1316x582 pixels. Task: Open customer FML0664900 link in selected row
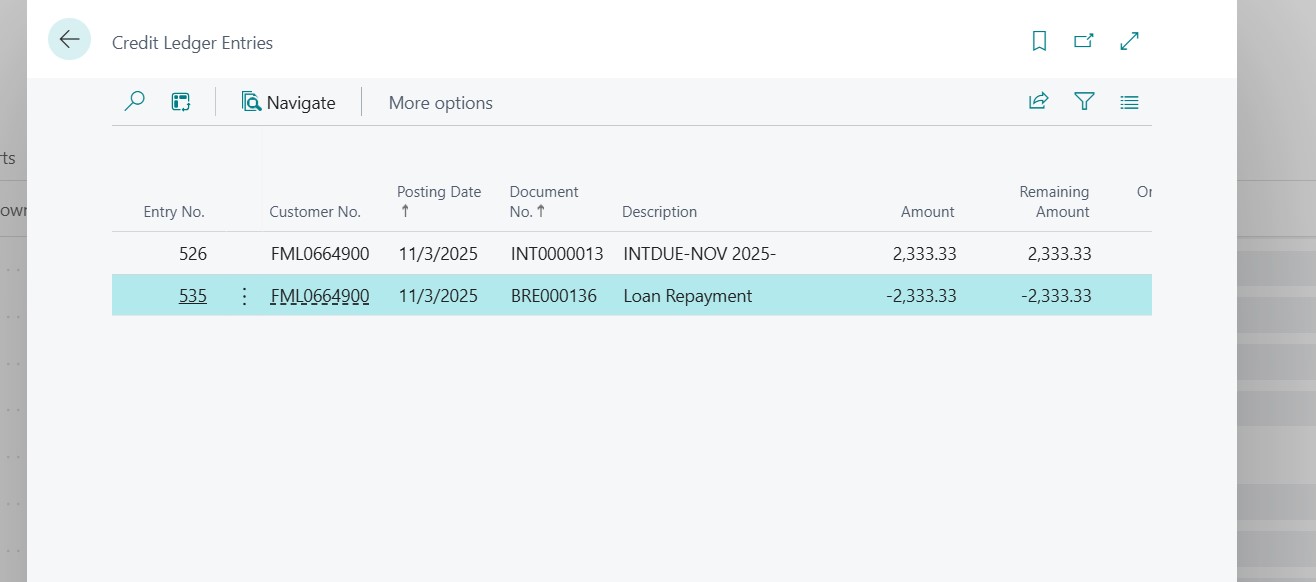320,296
